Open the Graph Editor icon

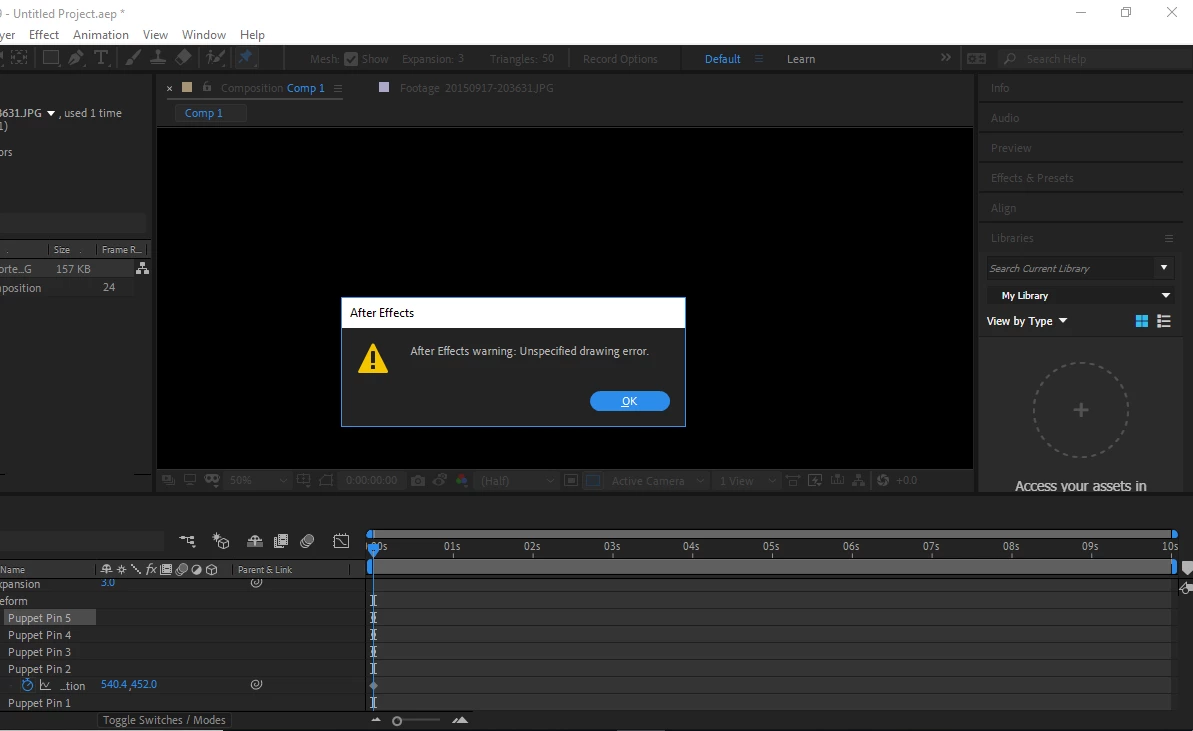click(x=341, y=541)
